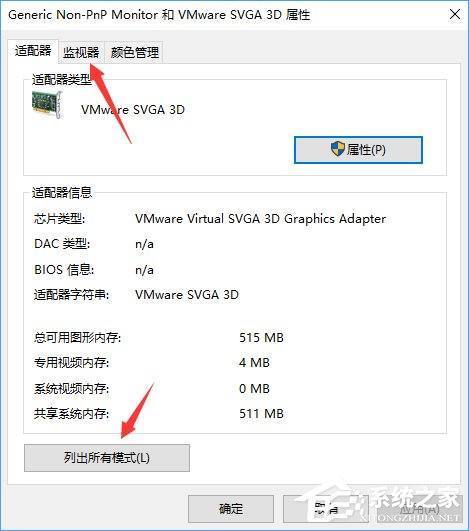Select the 适配器 tab
Image resolution: width=469 pixels, height=531 pixels.
[33, 51]
